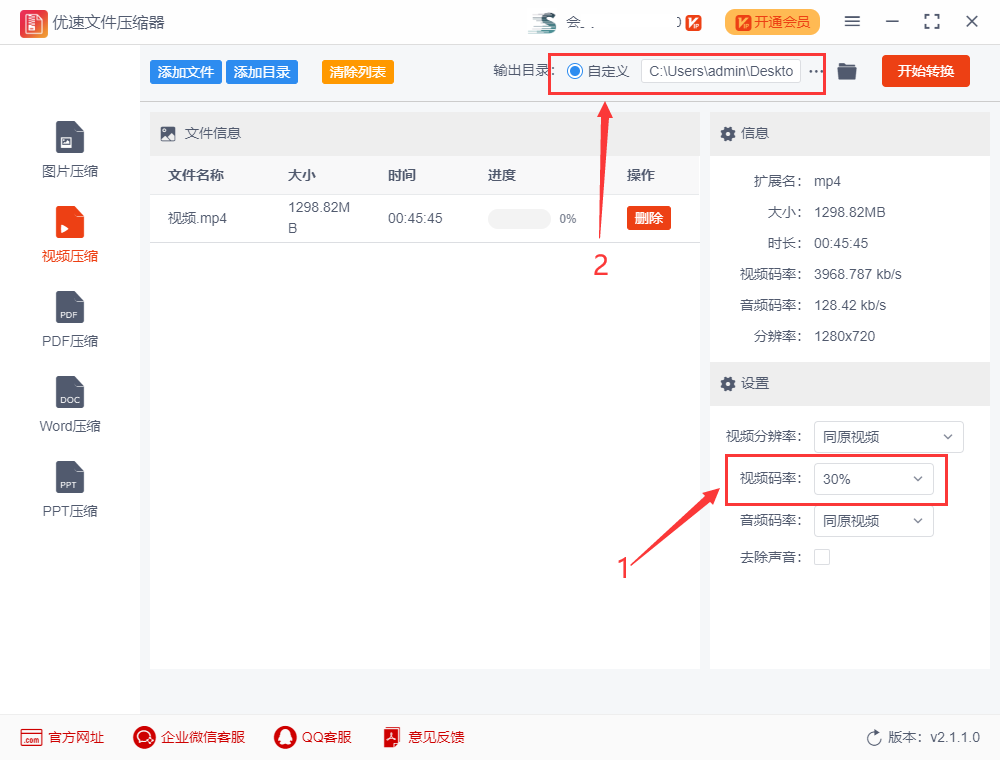This screenshot has width=1000, height=760.
Task: Expand the 视频分辨率 dropdown
Action: click(888, 437)
